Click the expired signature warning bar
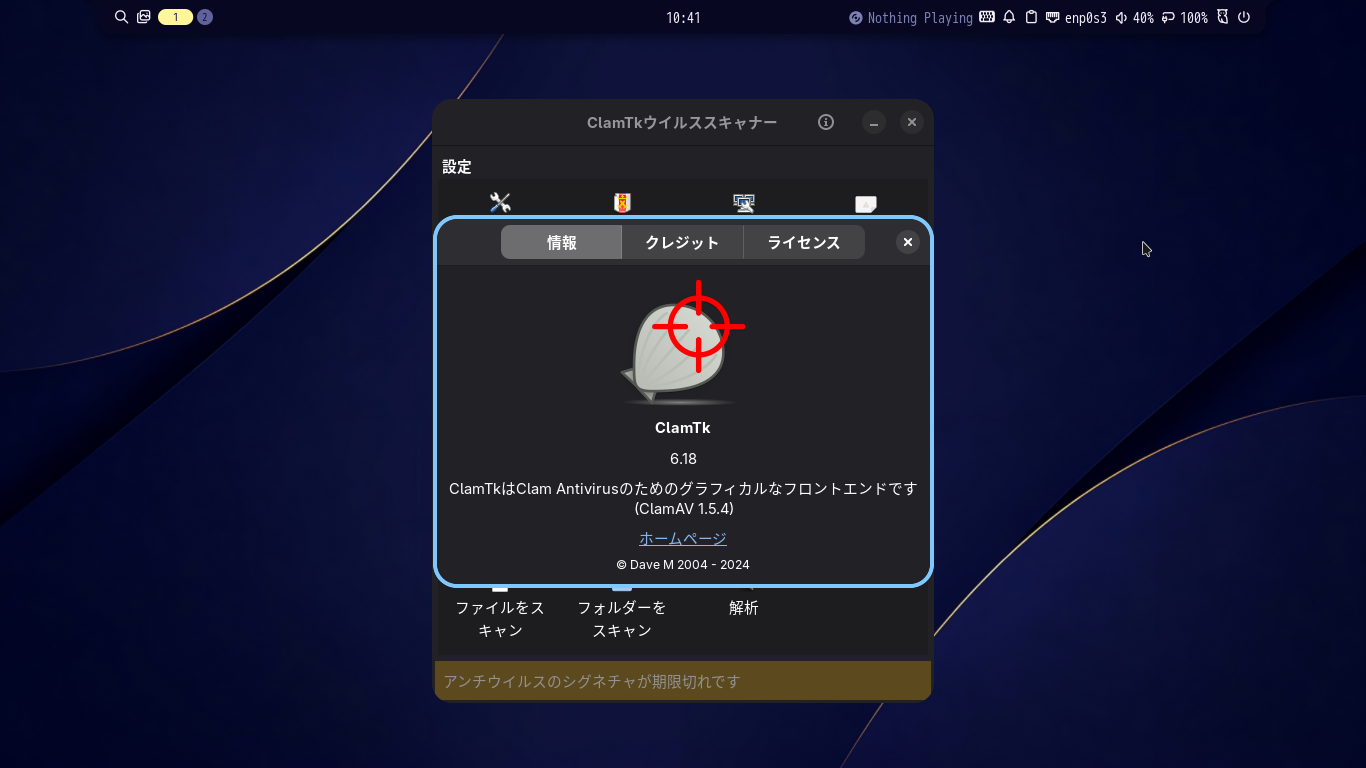The height and width of the screenshot is (768, 1366). (x=683, y=681)
